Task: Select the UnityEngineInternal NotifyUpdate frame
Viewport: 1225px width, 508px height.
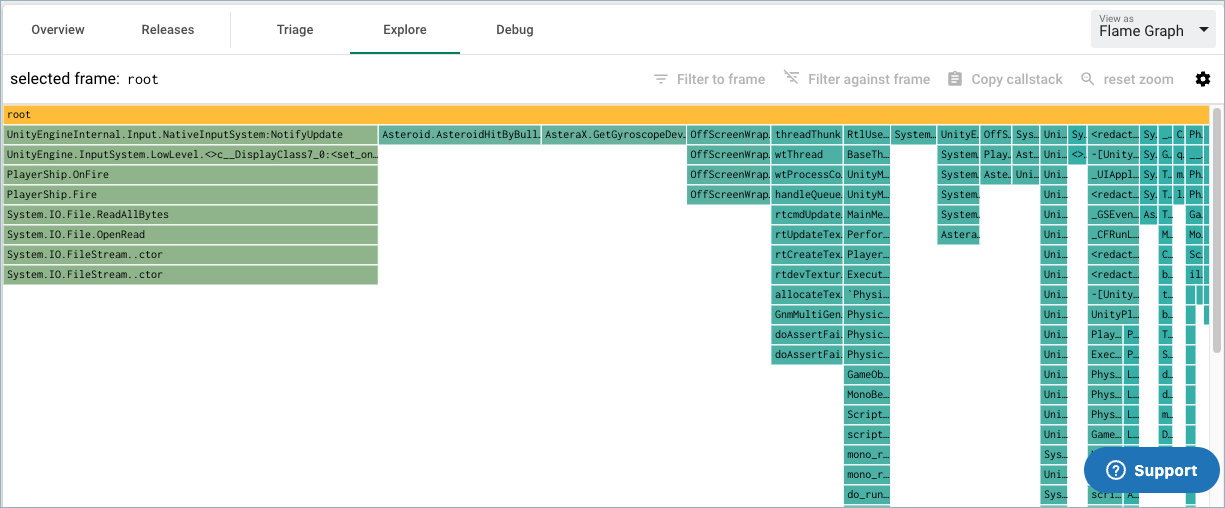Action: coord(190,135)
